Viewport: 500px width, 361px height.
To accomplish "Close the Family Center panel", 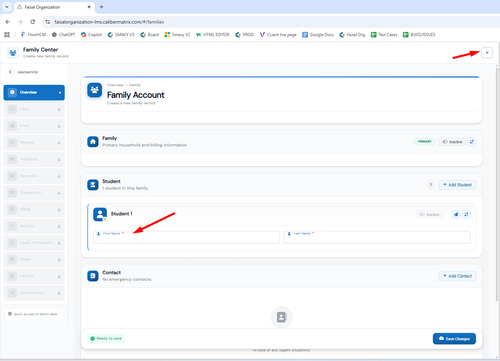I will pyautogui.click(x=487, y=53).
